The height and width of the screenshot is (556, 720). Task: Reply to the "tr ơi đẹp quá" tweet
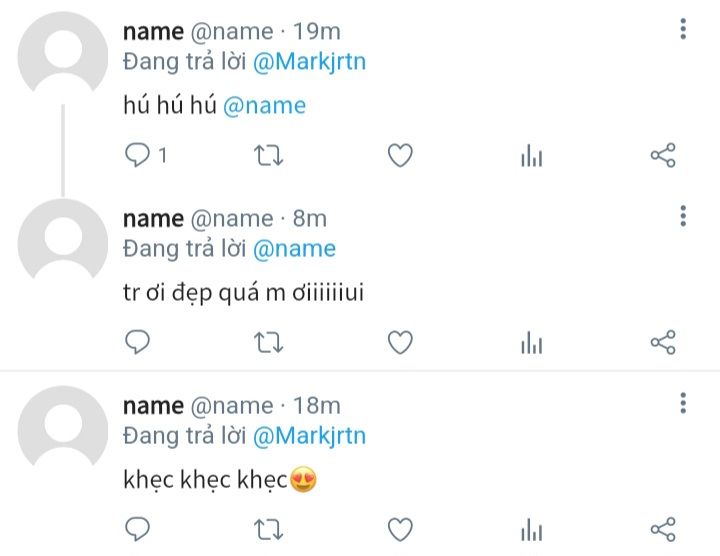click(x=137, y=342)
